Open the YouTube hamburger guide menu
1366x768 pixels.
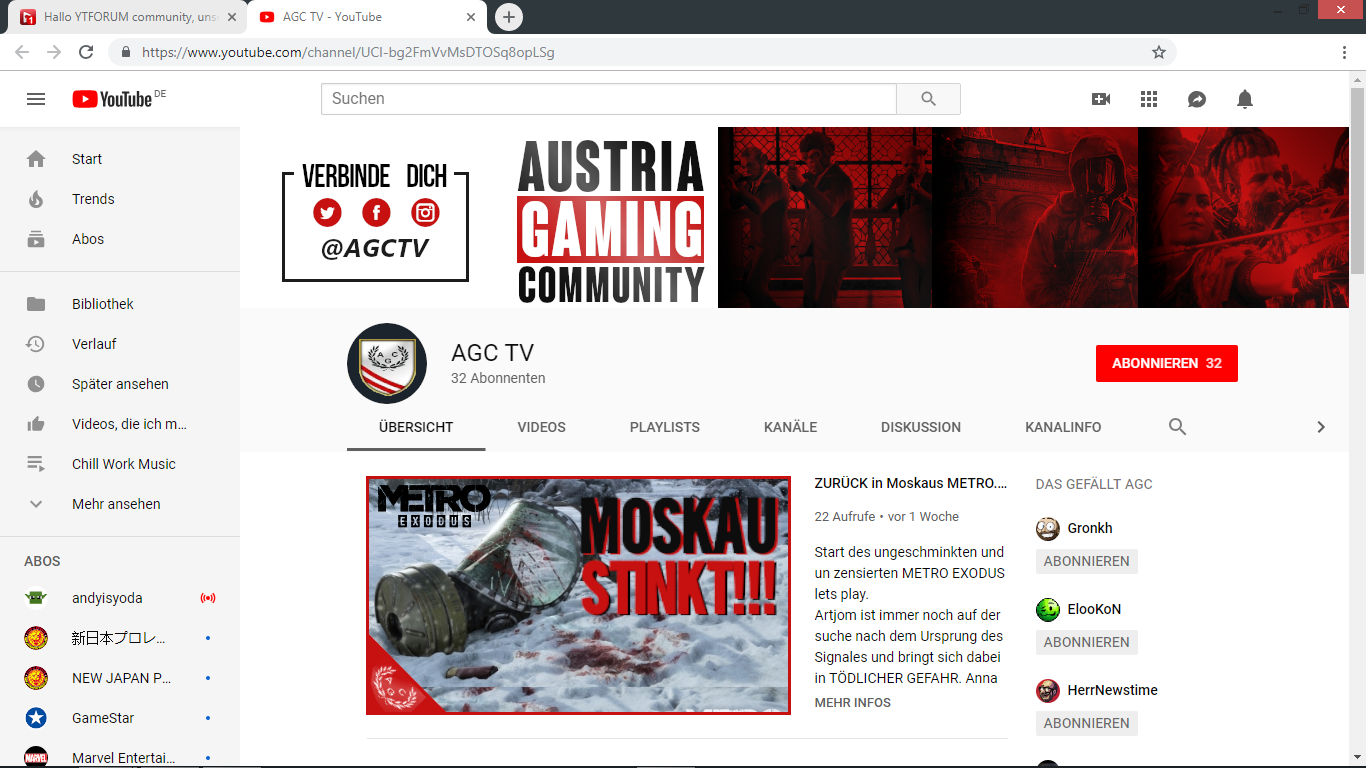36,99
